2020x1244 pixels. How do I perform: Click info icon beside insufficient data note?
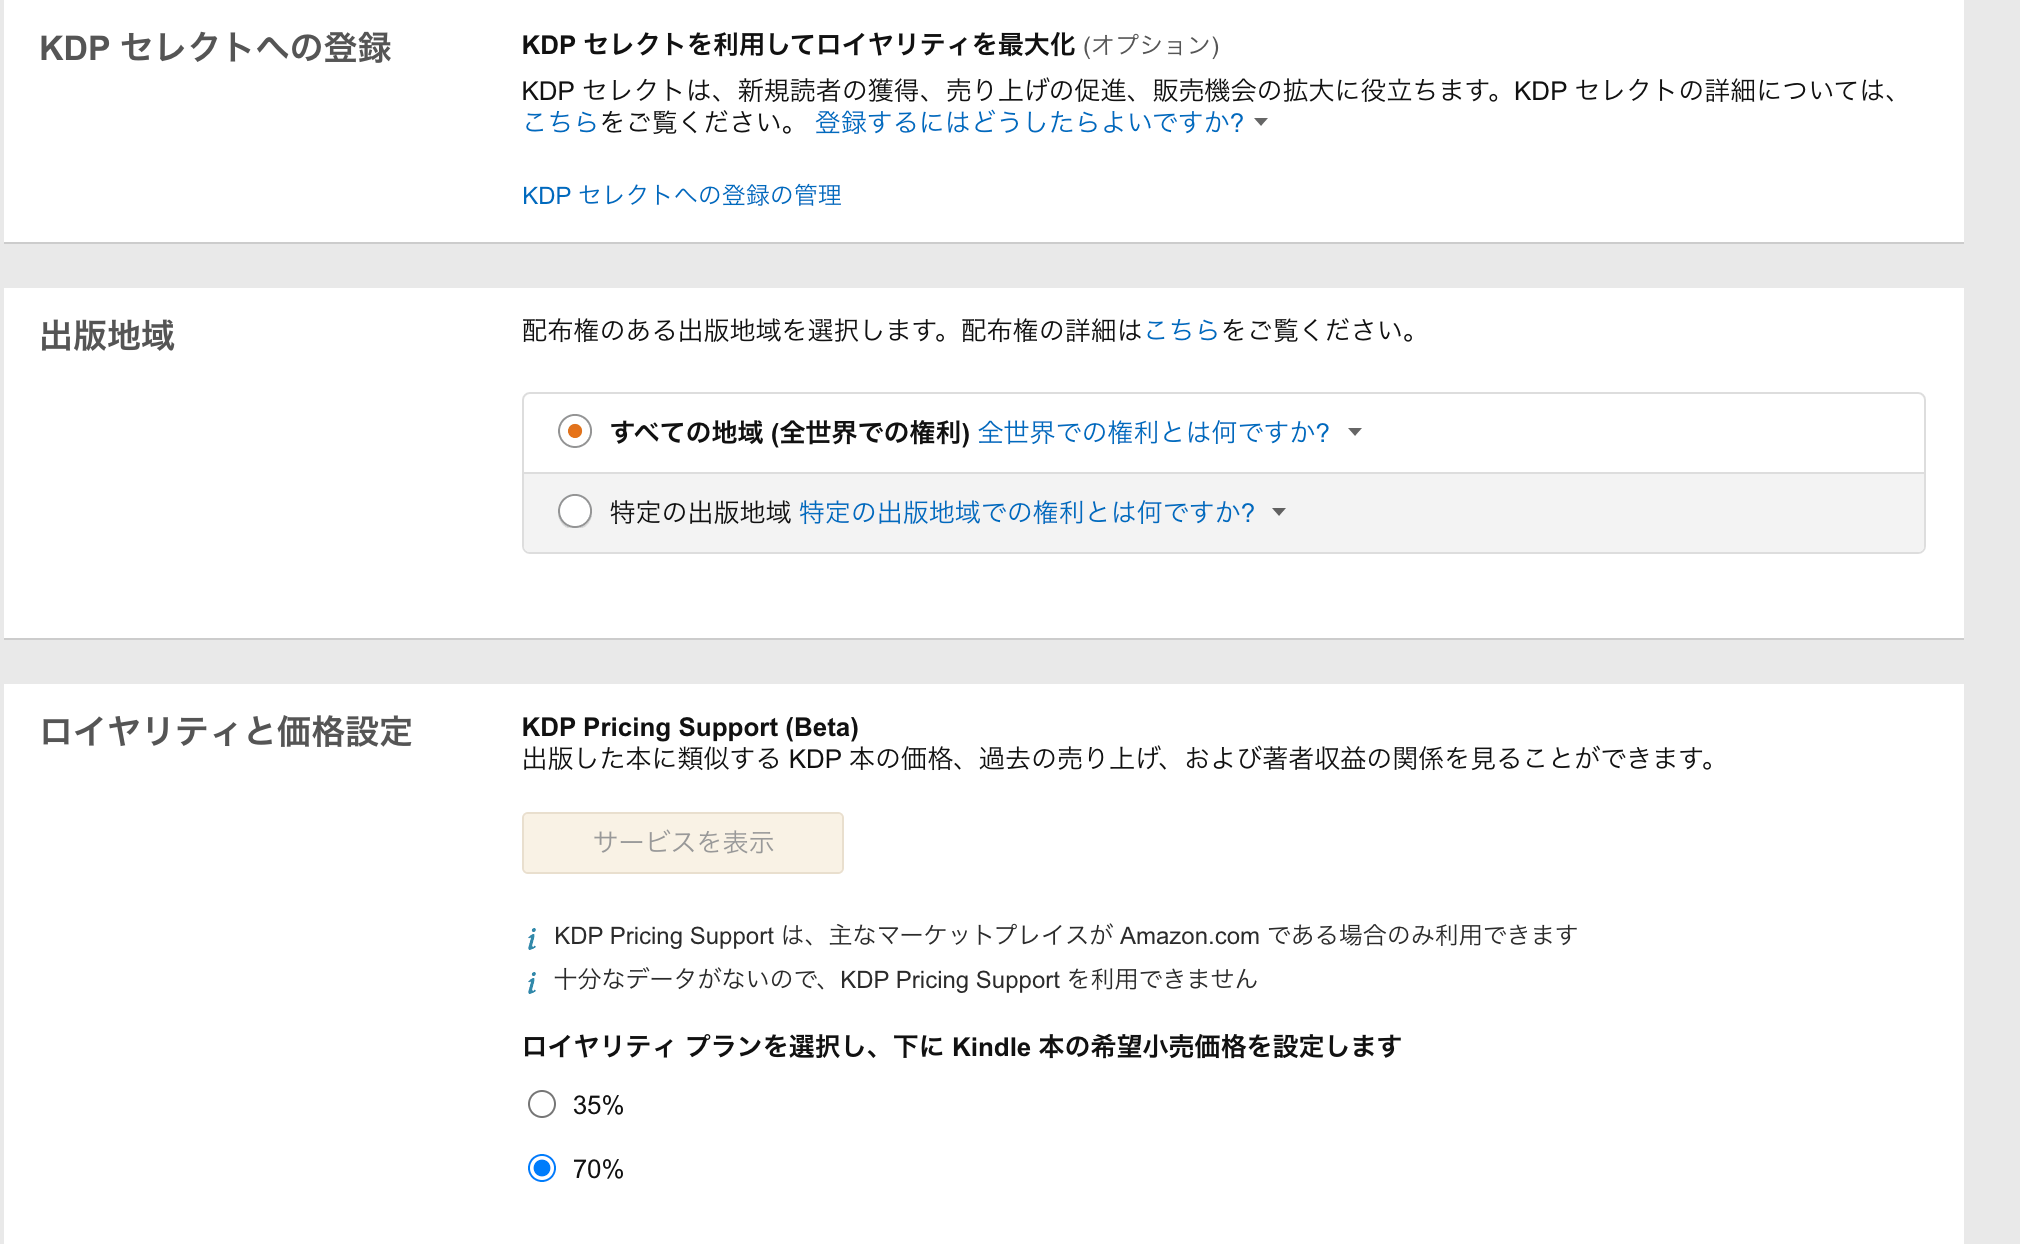[532, 982]
